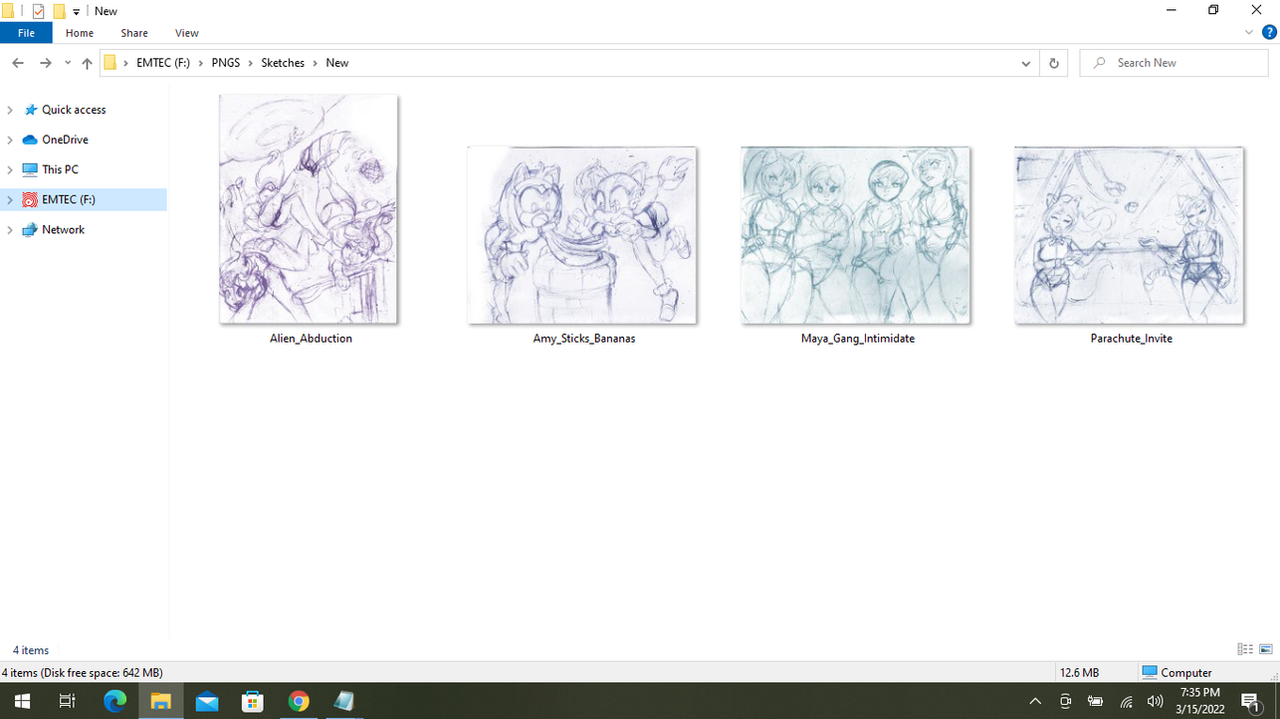
Task: Switch to the View ribbon tab
Action: [187, 33]
